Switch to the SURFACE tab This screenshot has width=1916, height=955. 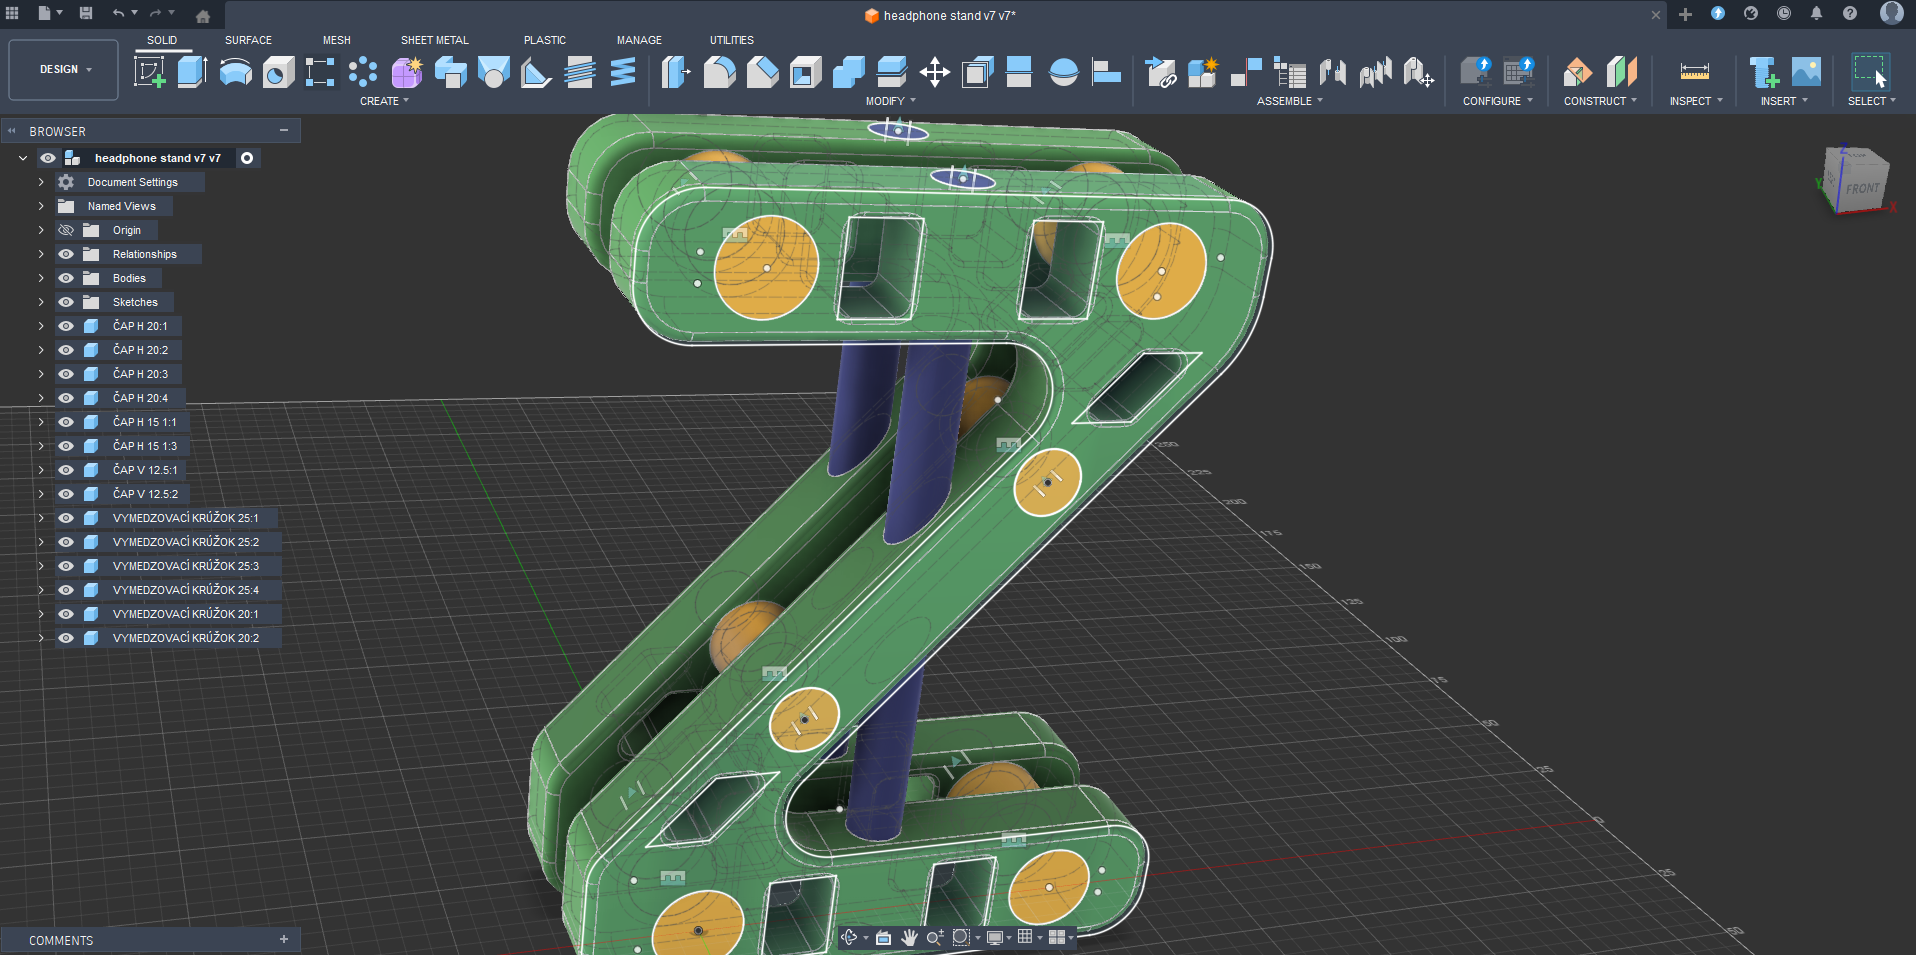(x=248, y=40)
